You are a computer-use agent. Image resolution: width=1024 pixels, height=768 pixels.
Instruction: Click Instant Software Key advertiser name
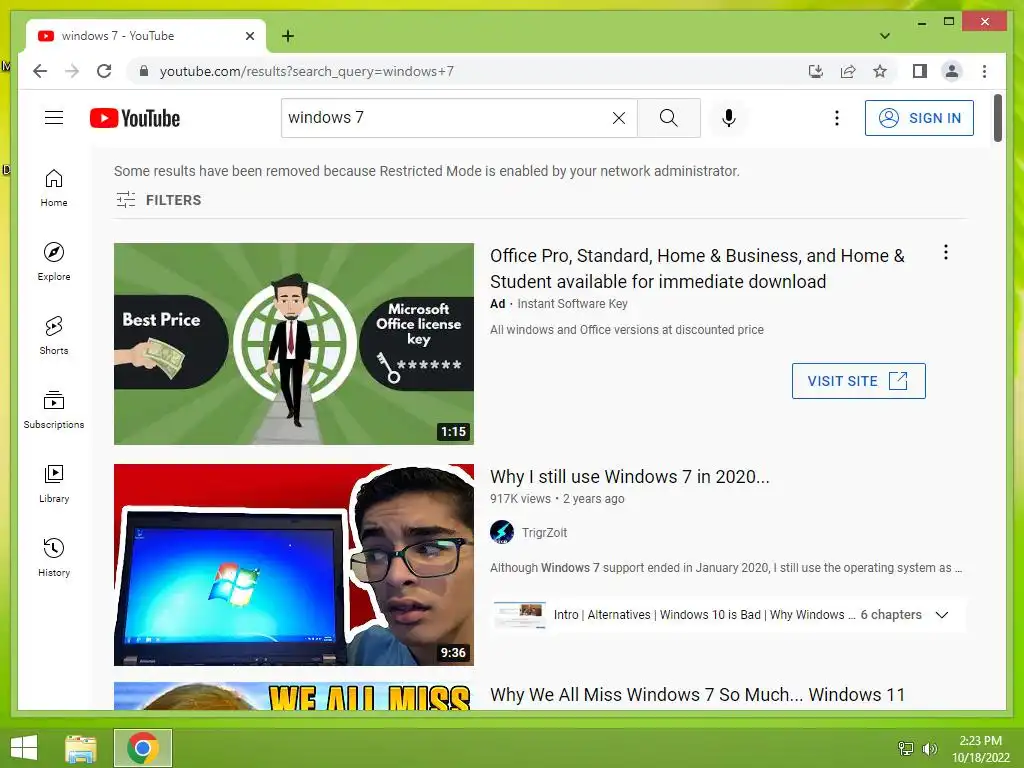point(572,304)
